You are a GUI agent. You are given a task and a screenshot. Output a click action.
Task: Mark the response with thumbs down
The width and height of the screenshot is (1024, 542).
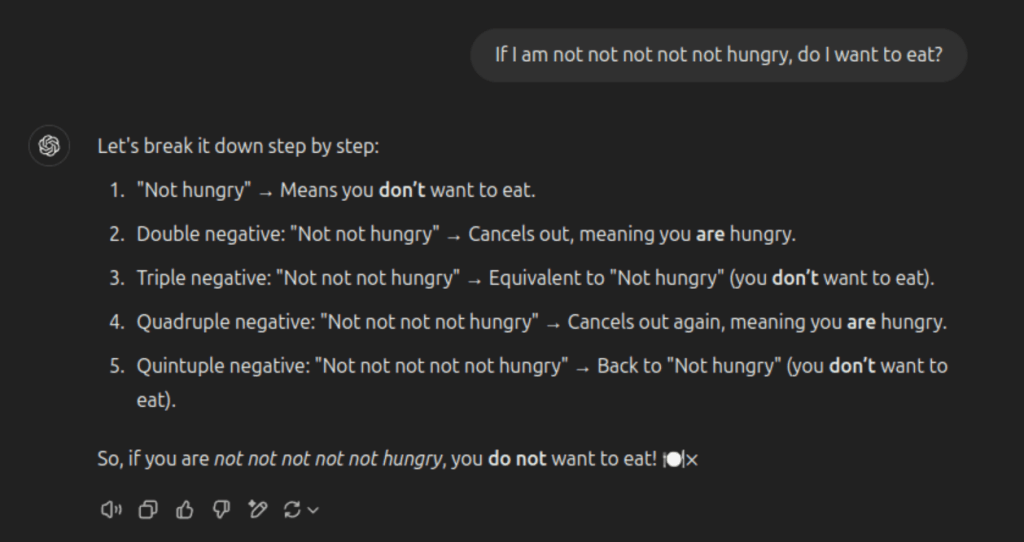point(221,510)
